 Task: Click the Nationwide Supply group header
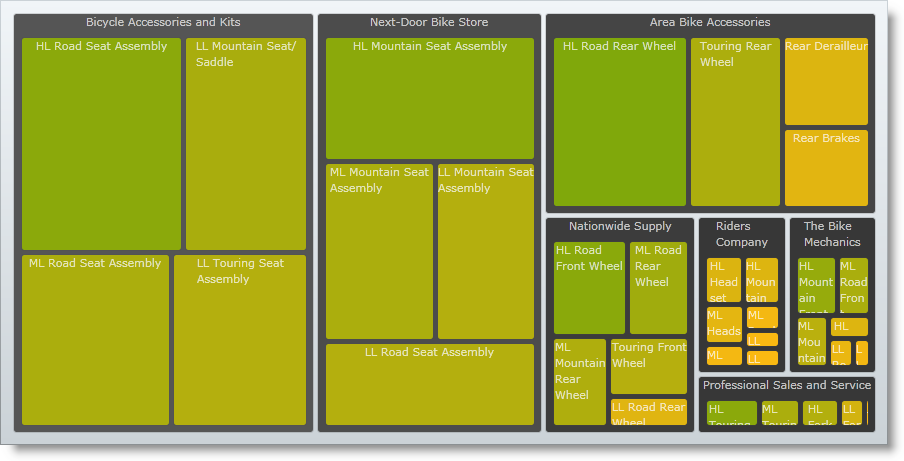click(x=620, y=226)
